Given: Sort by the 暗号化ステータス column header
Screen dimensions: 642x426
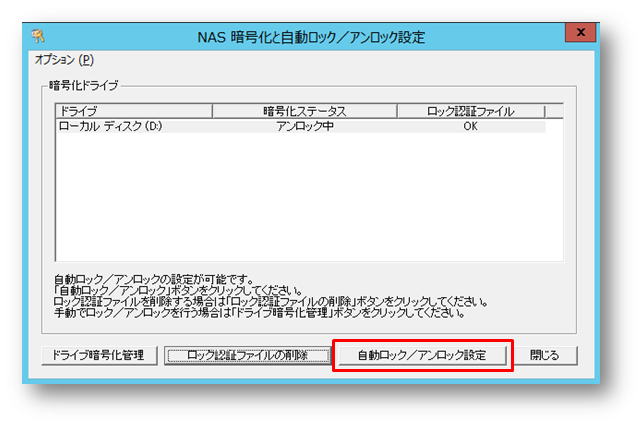Looking at the screenshot, I should pyautogui.click(x=305, y=111).
